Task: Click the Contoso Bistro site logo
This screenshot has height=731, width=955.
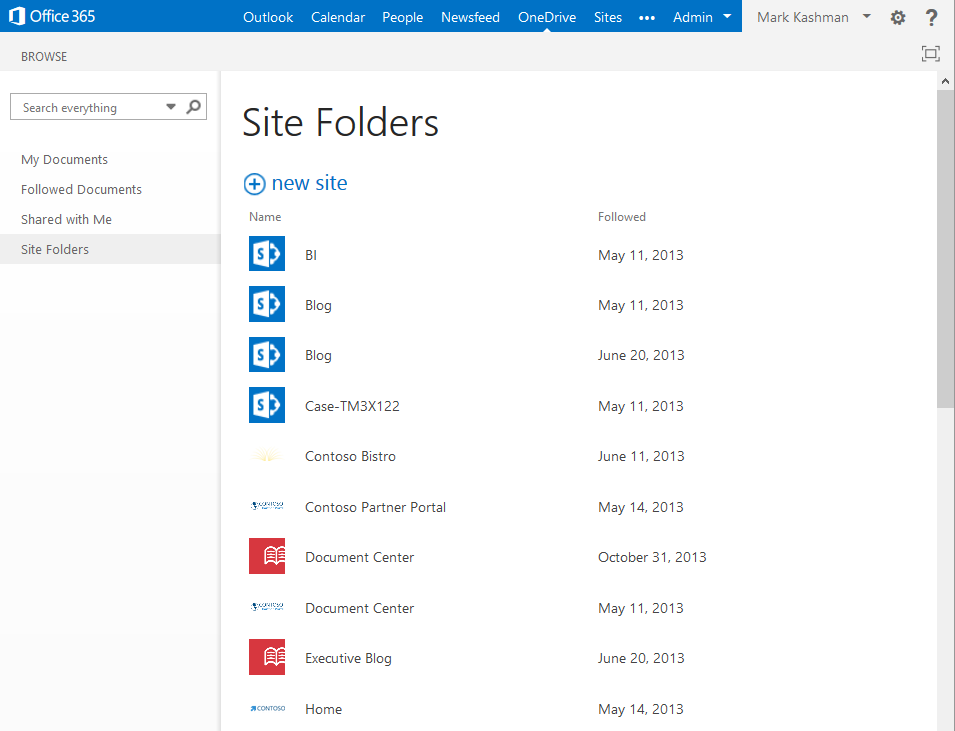Action: pyautogui.click(x=267, y=456)
